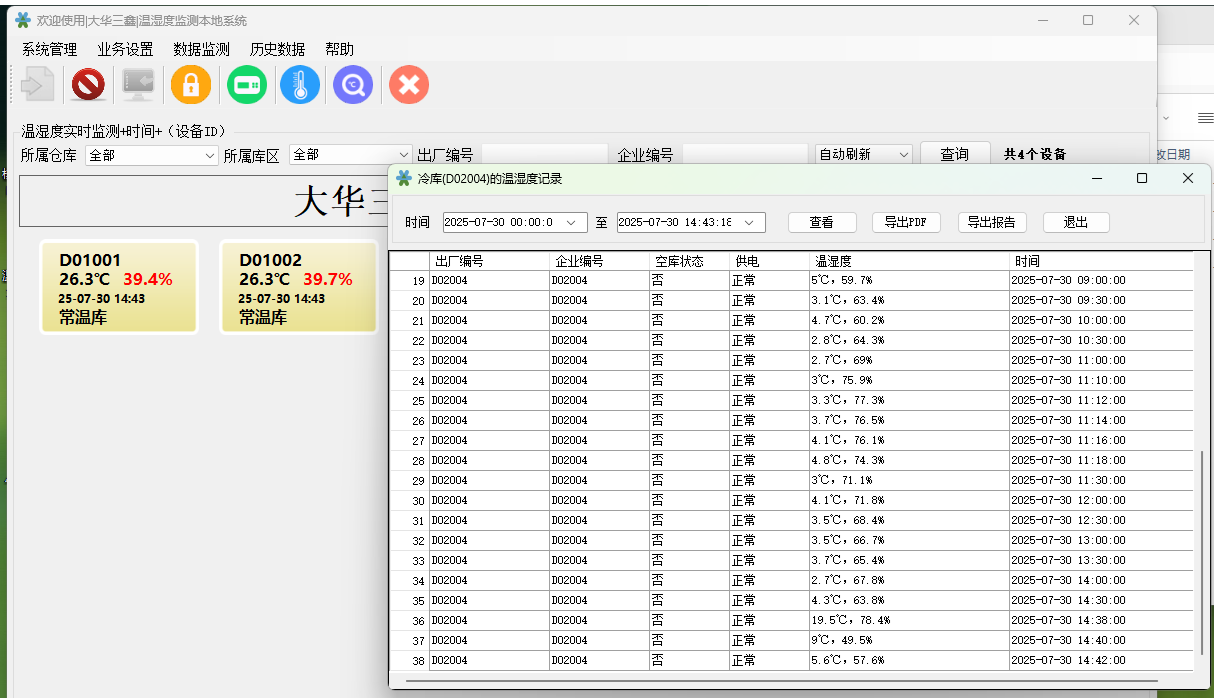Click the orange padlock toolbar icon
Screen dimensions: 1214x698
coord(191,85)
